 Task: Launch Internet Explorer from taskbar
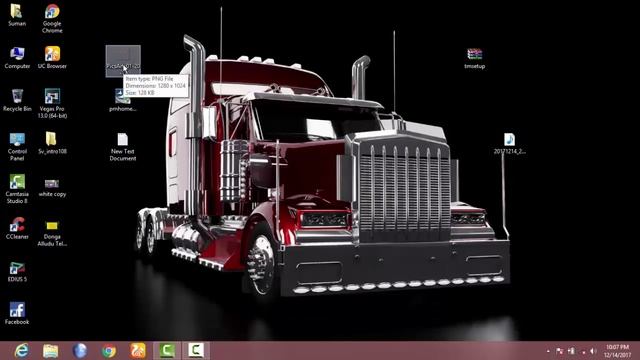click(x=22, y=351)
